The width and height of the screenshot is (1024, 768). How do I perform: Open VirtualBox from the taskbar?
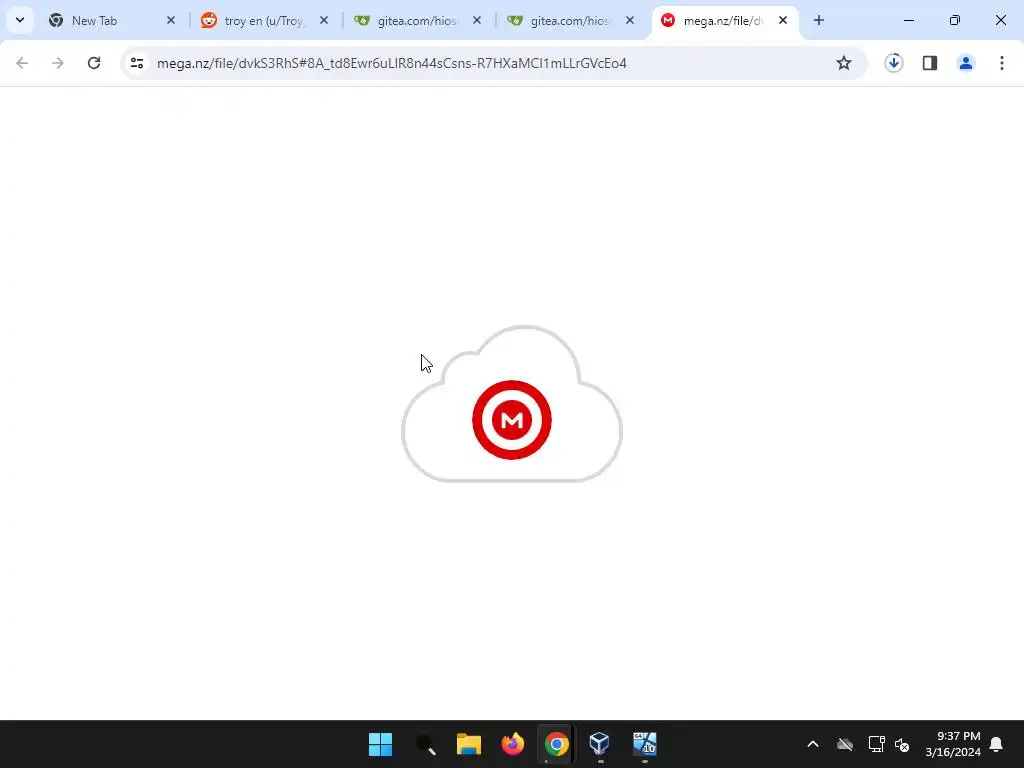click(600, 744)
